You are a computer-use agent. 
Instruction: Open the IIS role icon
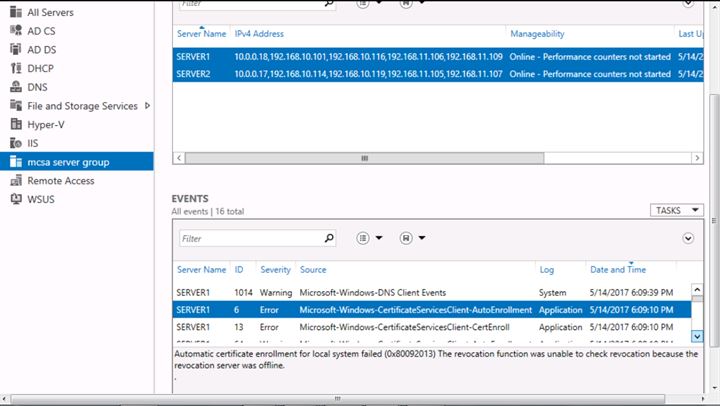pos(16,143)
